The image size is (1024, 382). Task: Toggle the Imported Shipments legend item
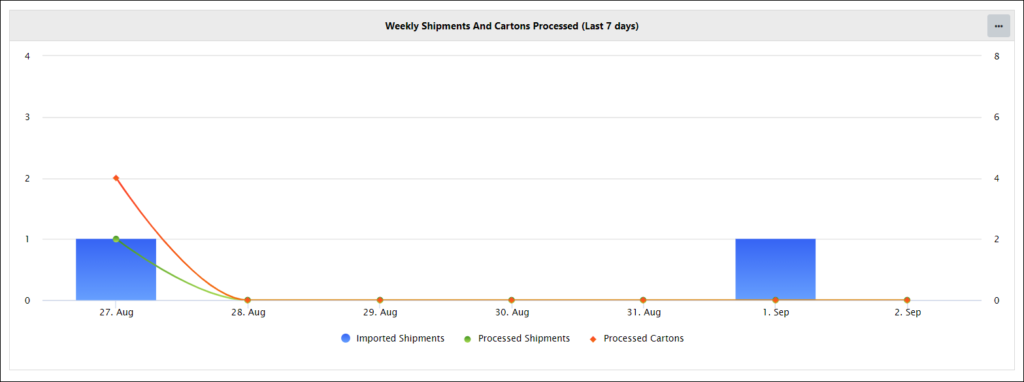pyautogui.click(x=392, y=338)
